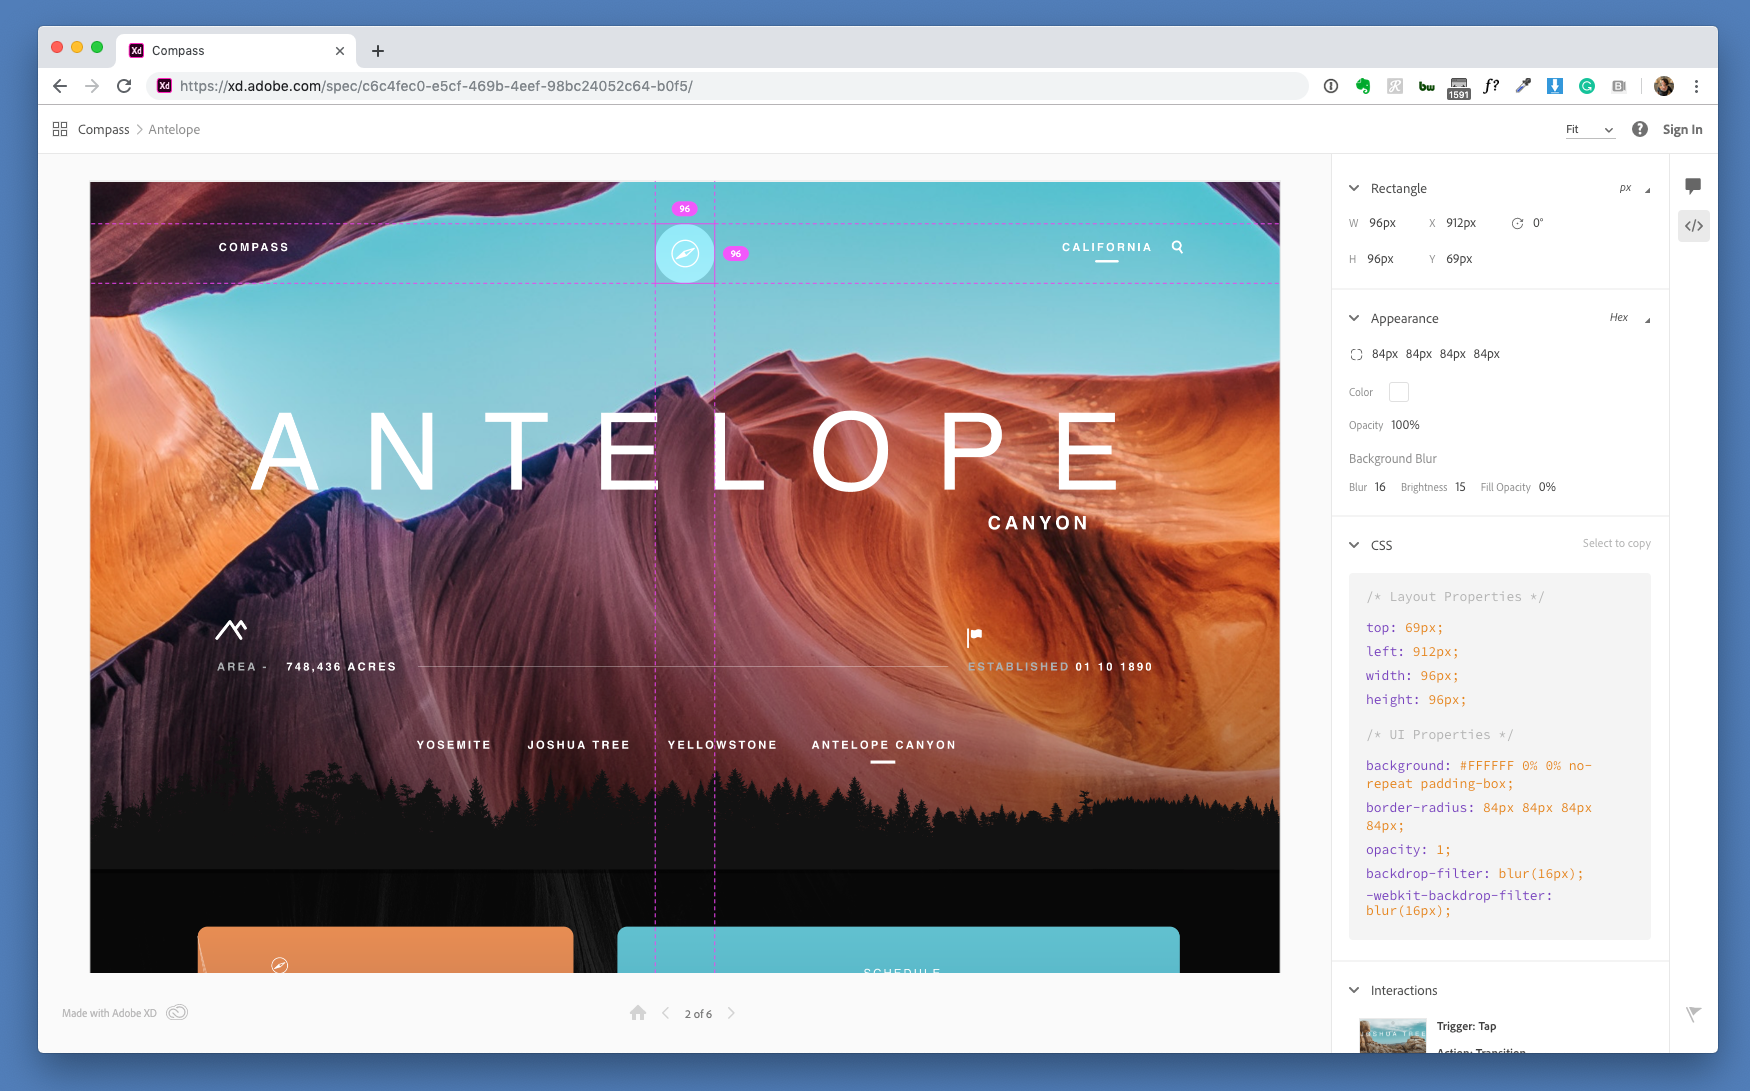Click the Creative Cloud logo icon

[x=177, y=1012]
